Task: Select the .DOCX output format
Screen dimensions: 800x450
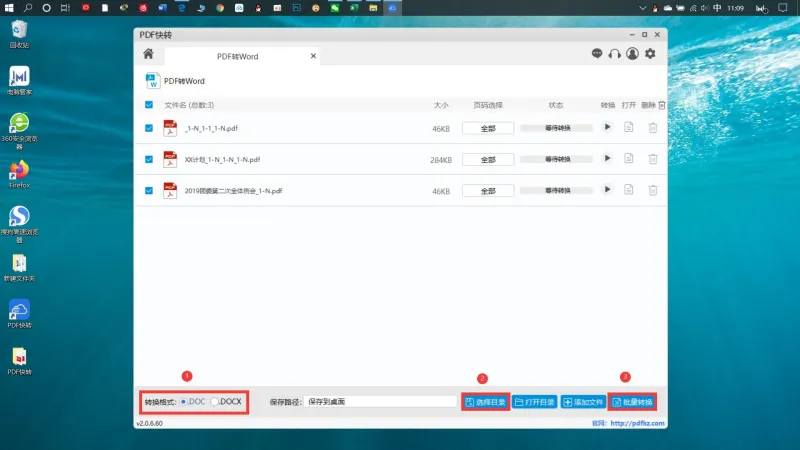Action: tap(226, 402)
